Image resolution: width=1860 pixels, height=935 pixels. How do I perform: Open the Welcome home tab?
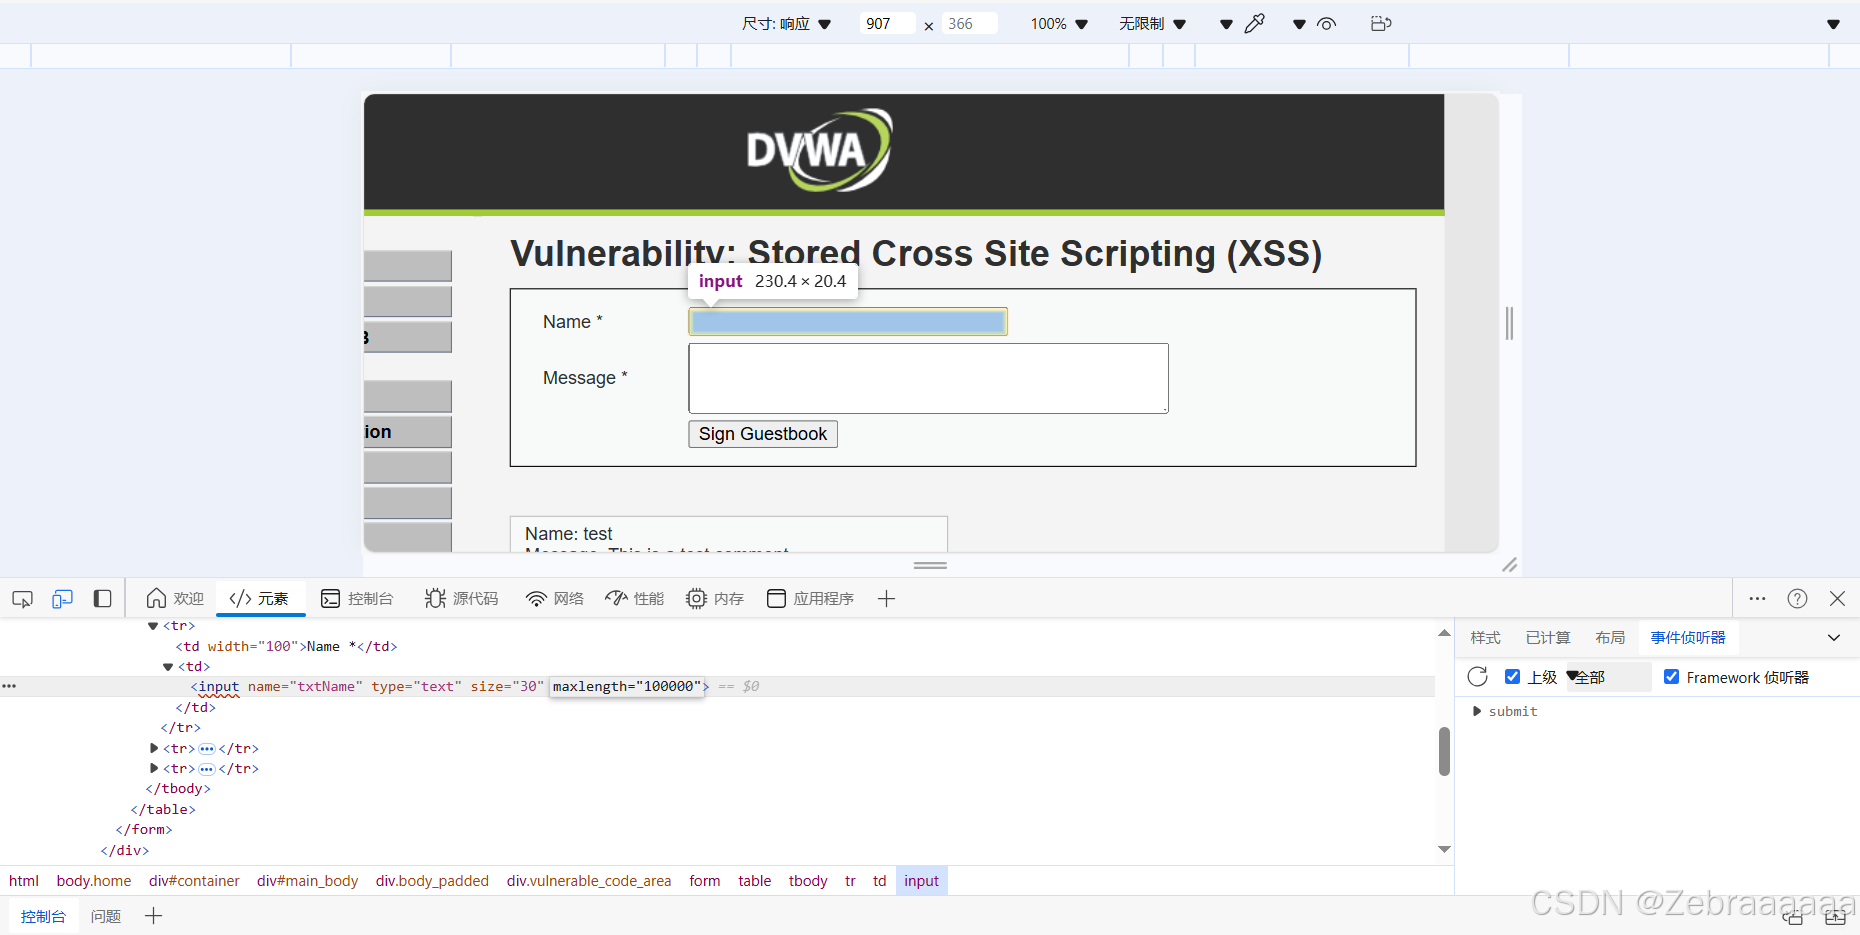(175, 598)
